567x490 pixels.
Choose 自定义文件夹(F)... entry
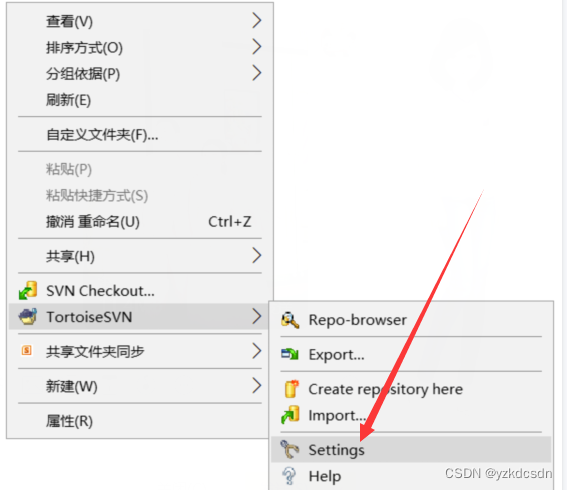click(x=140, y=135)
